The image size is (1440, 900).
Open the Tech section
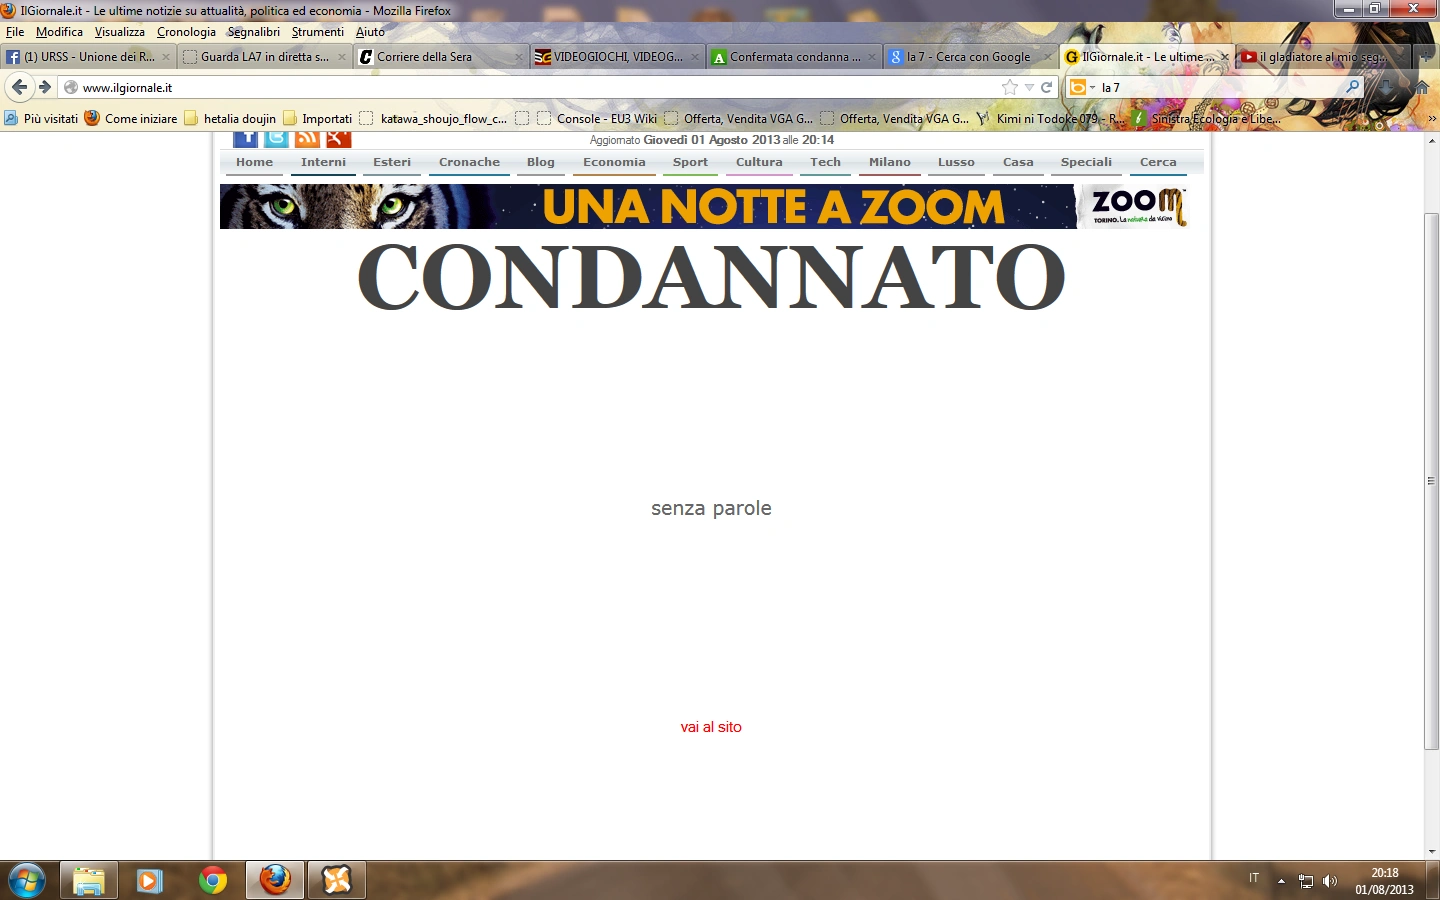(x=825, y=162)
